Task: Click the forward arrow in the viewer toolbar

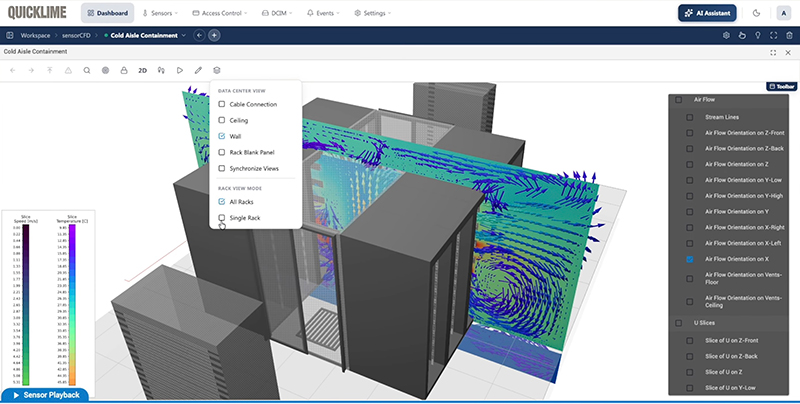Action: click(31, 70)
